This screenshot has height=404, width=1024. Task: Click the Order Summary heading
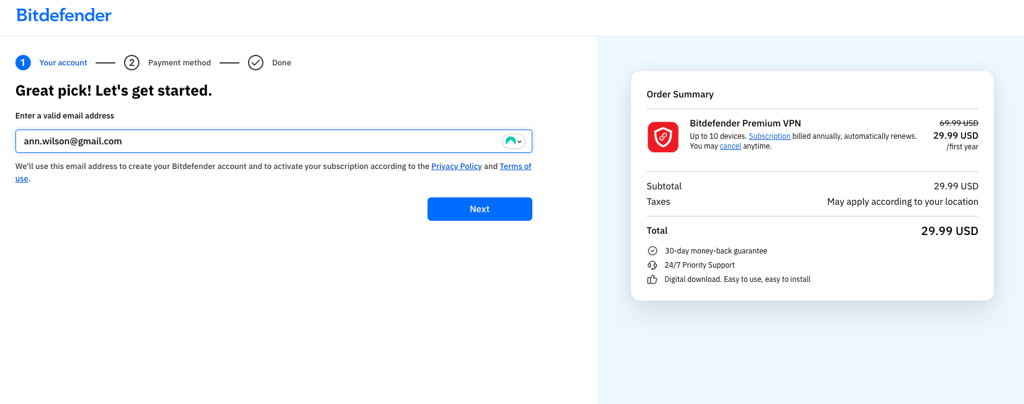(x=680, y=94)
